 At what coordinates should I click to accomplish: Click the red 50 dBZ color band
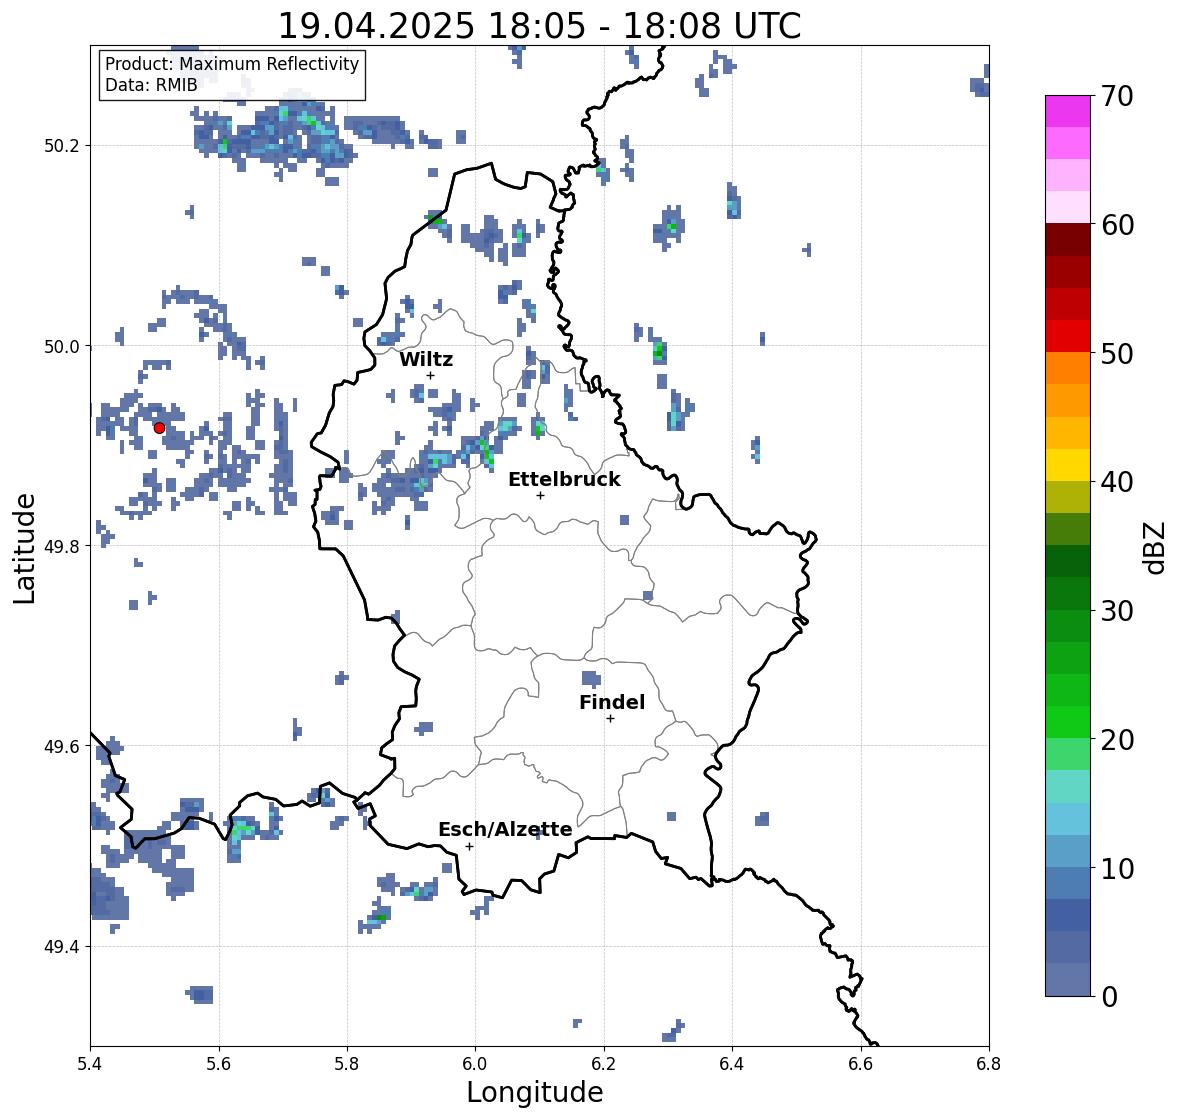pyautogui.click(x=1067, y=336)
